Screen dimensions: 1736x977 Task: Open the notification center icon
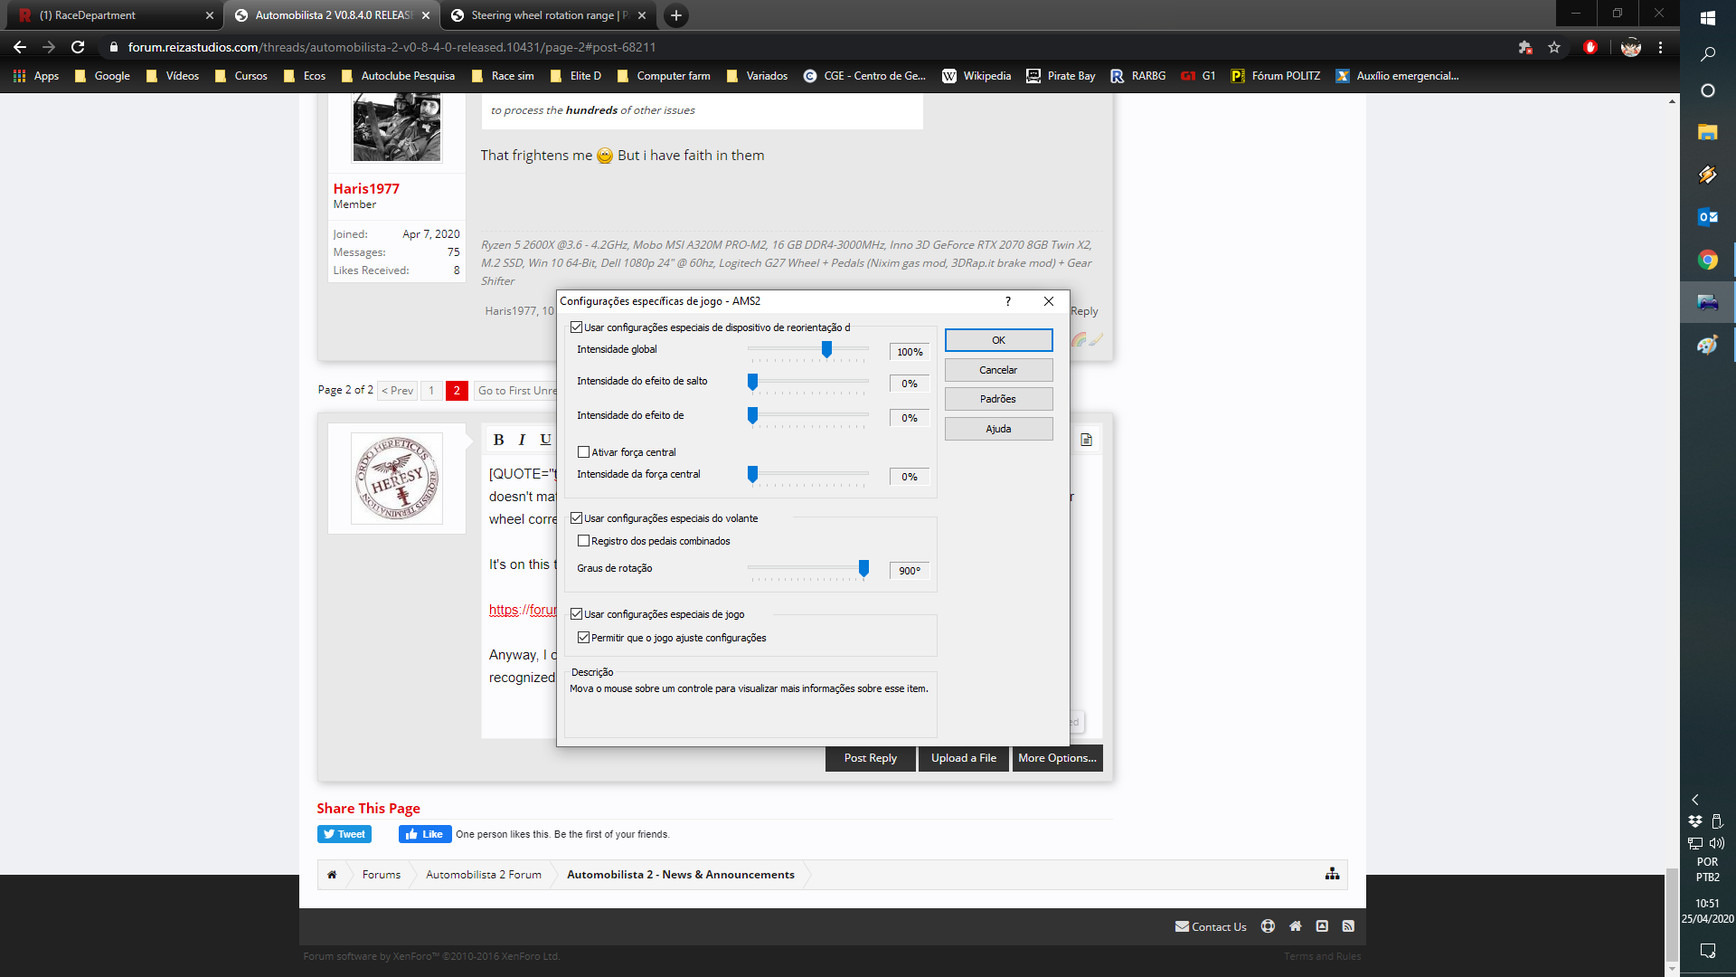click(1708, 950)
